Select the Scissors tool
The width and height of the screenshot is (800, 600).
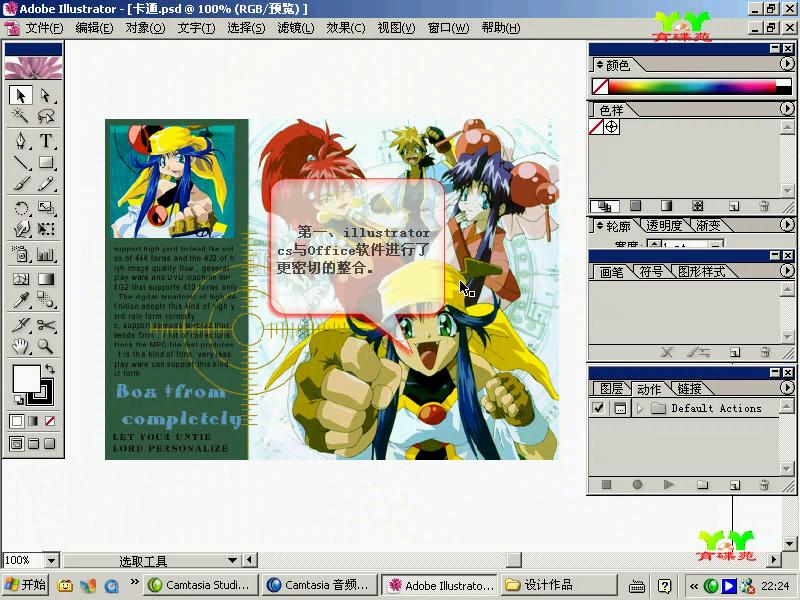(x=46, y=325)
